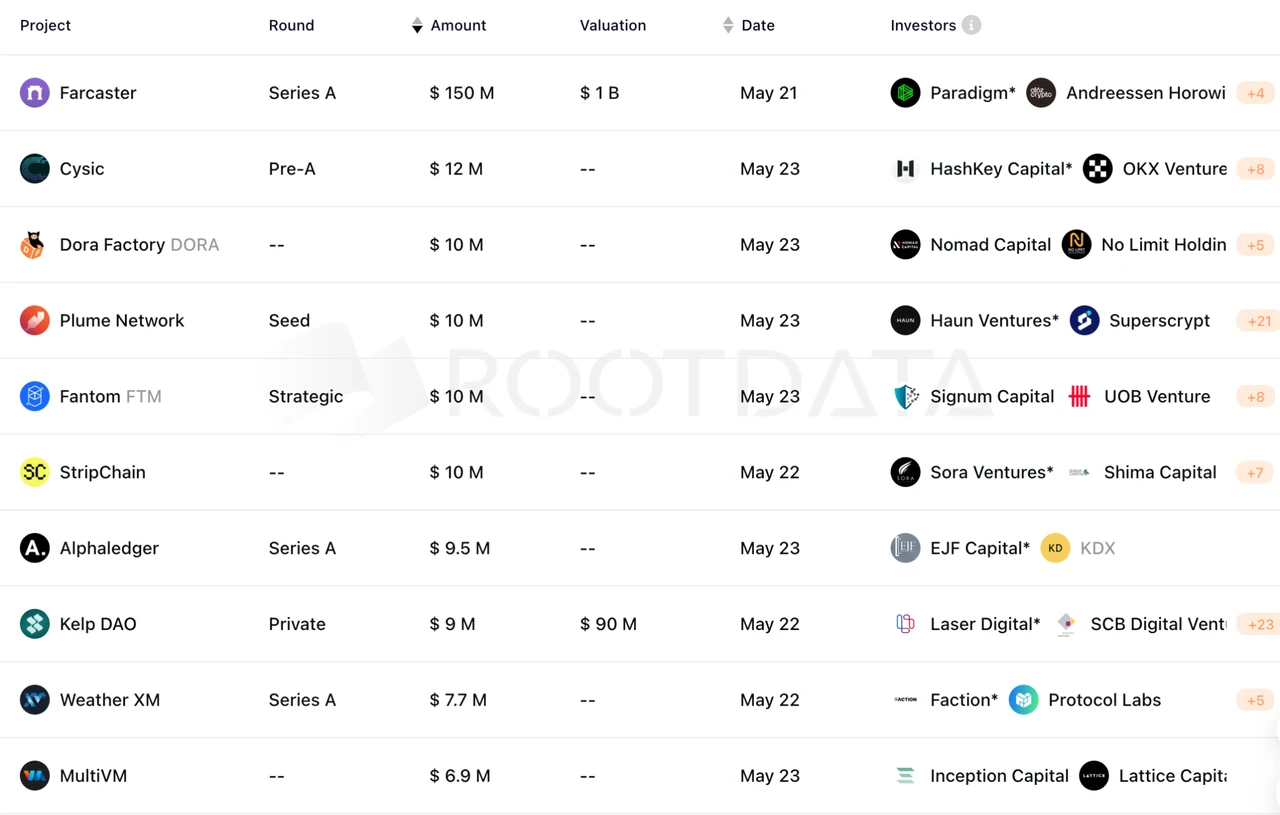The height and width of the screenshot is (815, 1280).
Task: Click the Dora Factory owl icon
Action: point(33,245)
